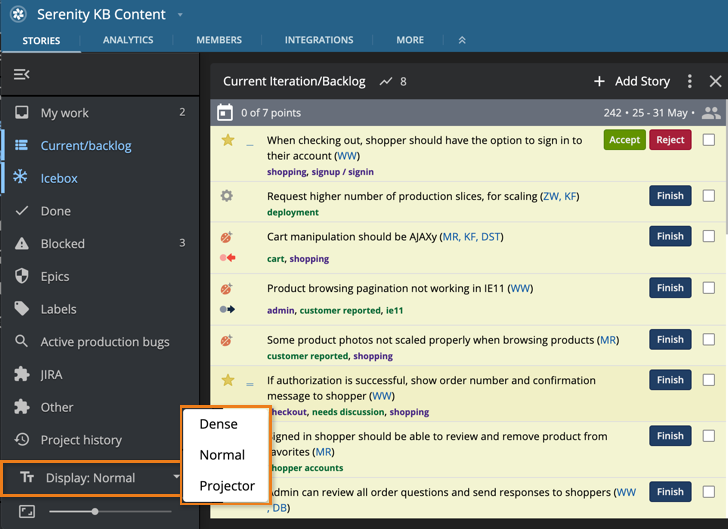Select the checkbox for the checkout sign-in story

[x=709, y=140]
